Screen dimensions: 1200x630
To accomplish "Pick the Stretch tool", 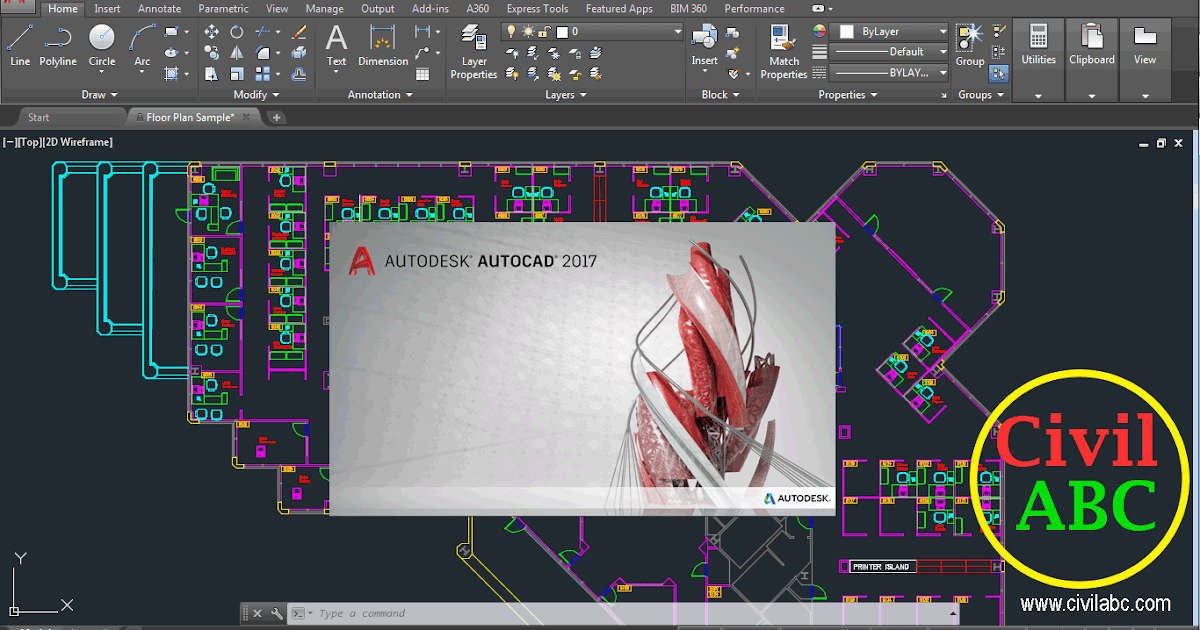I will pyautogui.click(x=212, y=74).
